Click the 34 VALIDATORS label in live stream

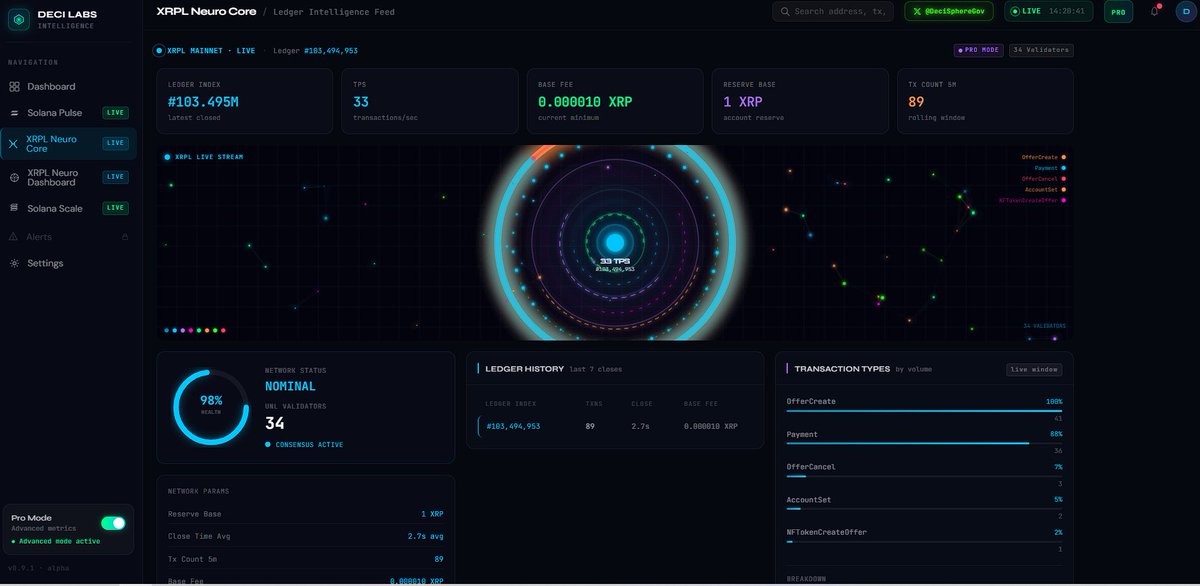pos(1044,326)
